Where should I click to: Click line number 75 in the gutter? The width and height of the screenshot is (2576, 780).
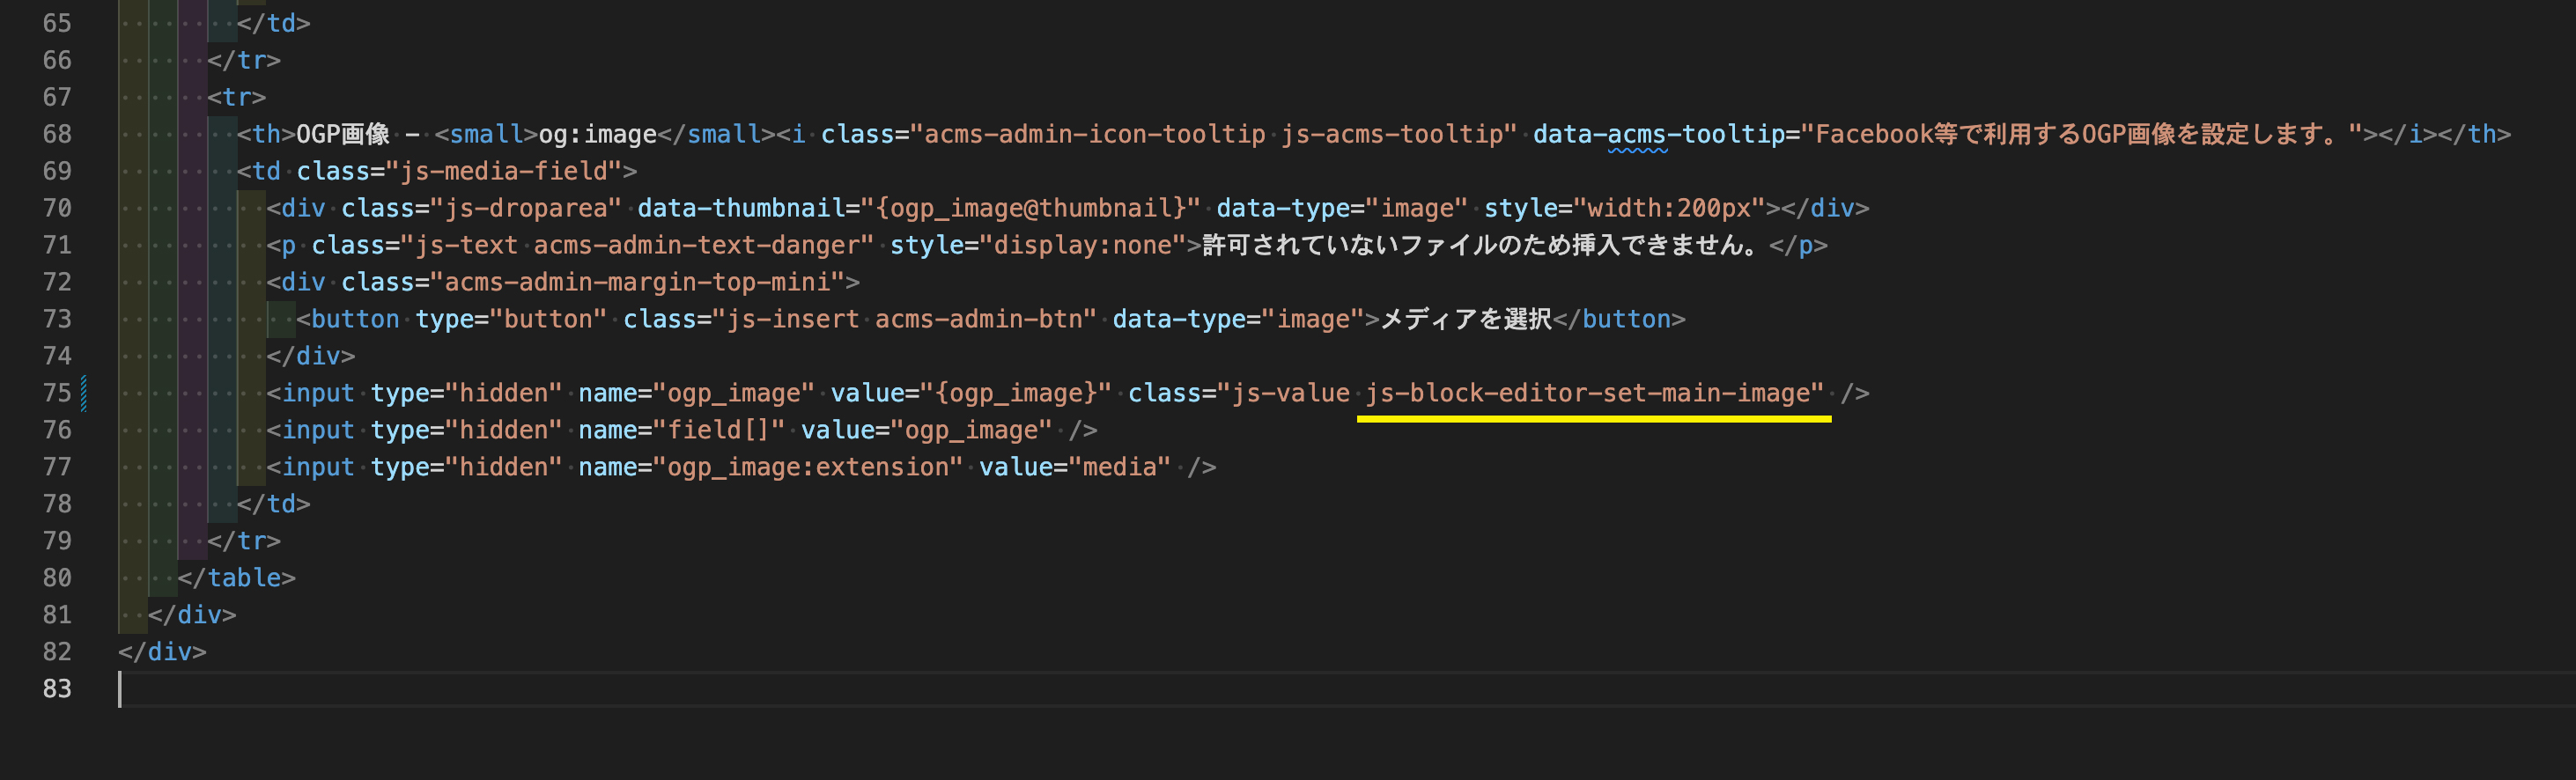tap(57, 393)
